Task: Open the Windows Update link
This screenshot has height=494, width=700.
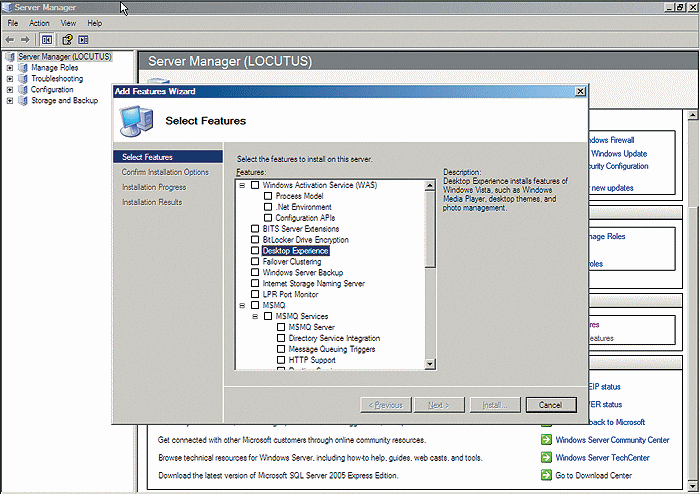Action: point(619,154)
